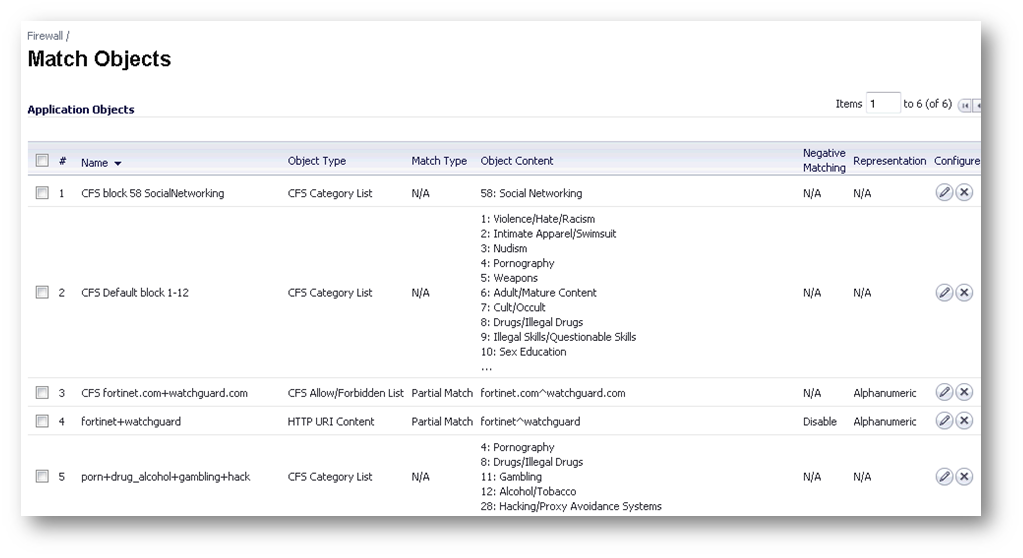Toggle sort arrow beside Name column

click(x=118, y=163)
